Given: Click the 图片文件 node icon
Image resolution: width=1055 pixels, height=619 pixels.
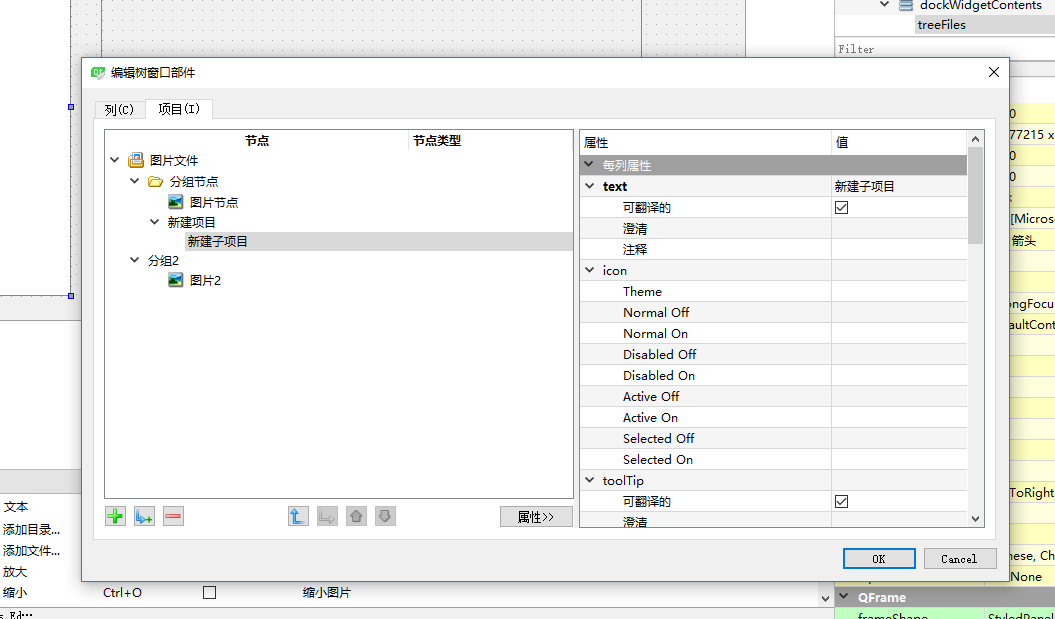Looking at the screenshot, I should point(136,160).
